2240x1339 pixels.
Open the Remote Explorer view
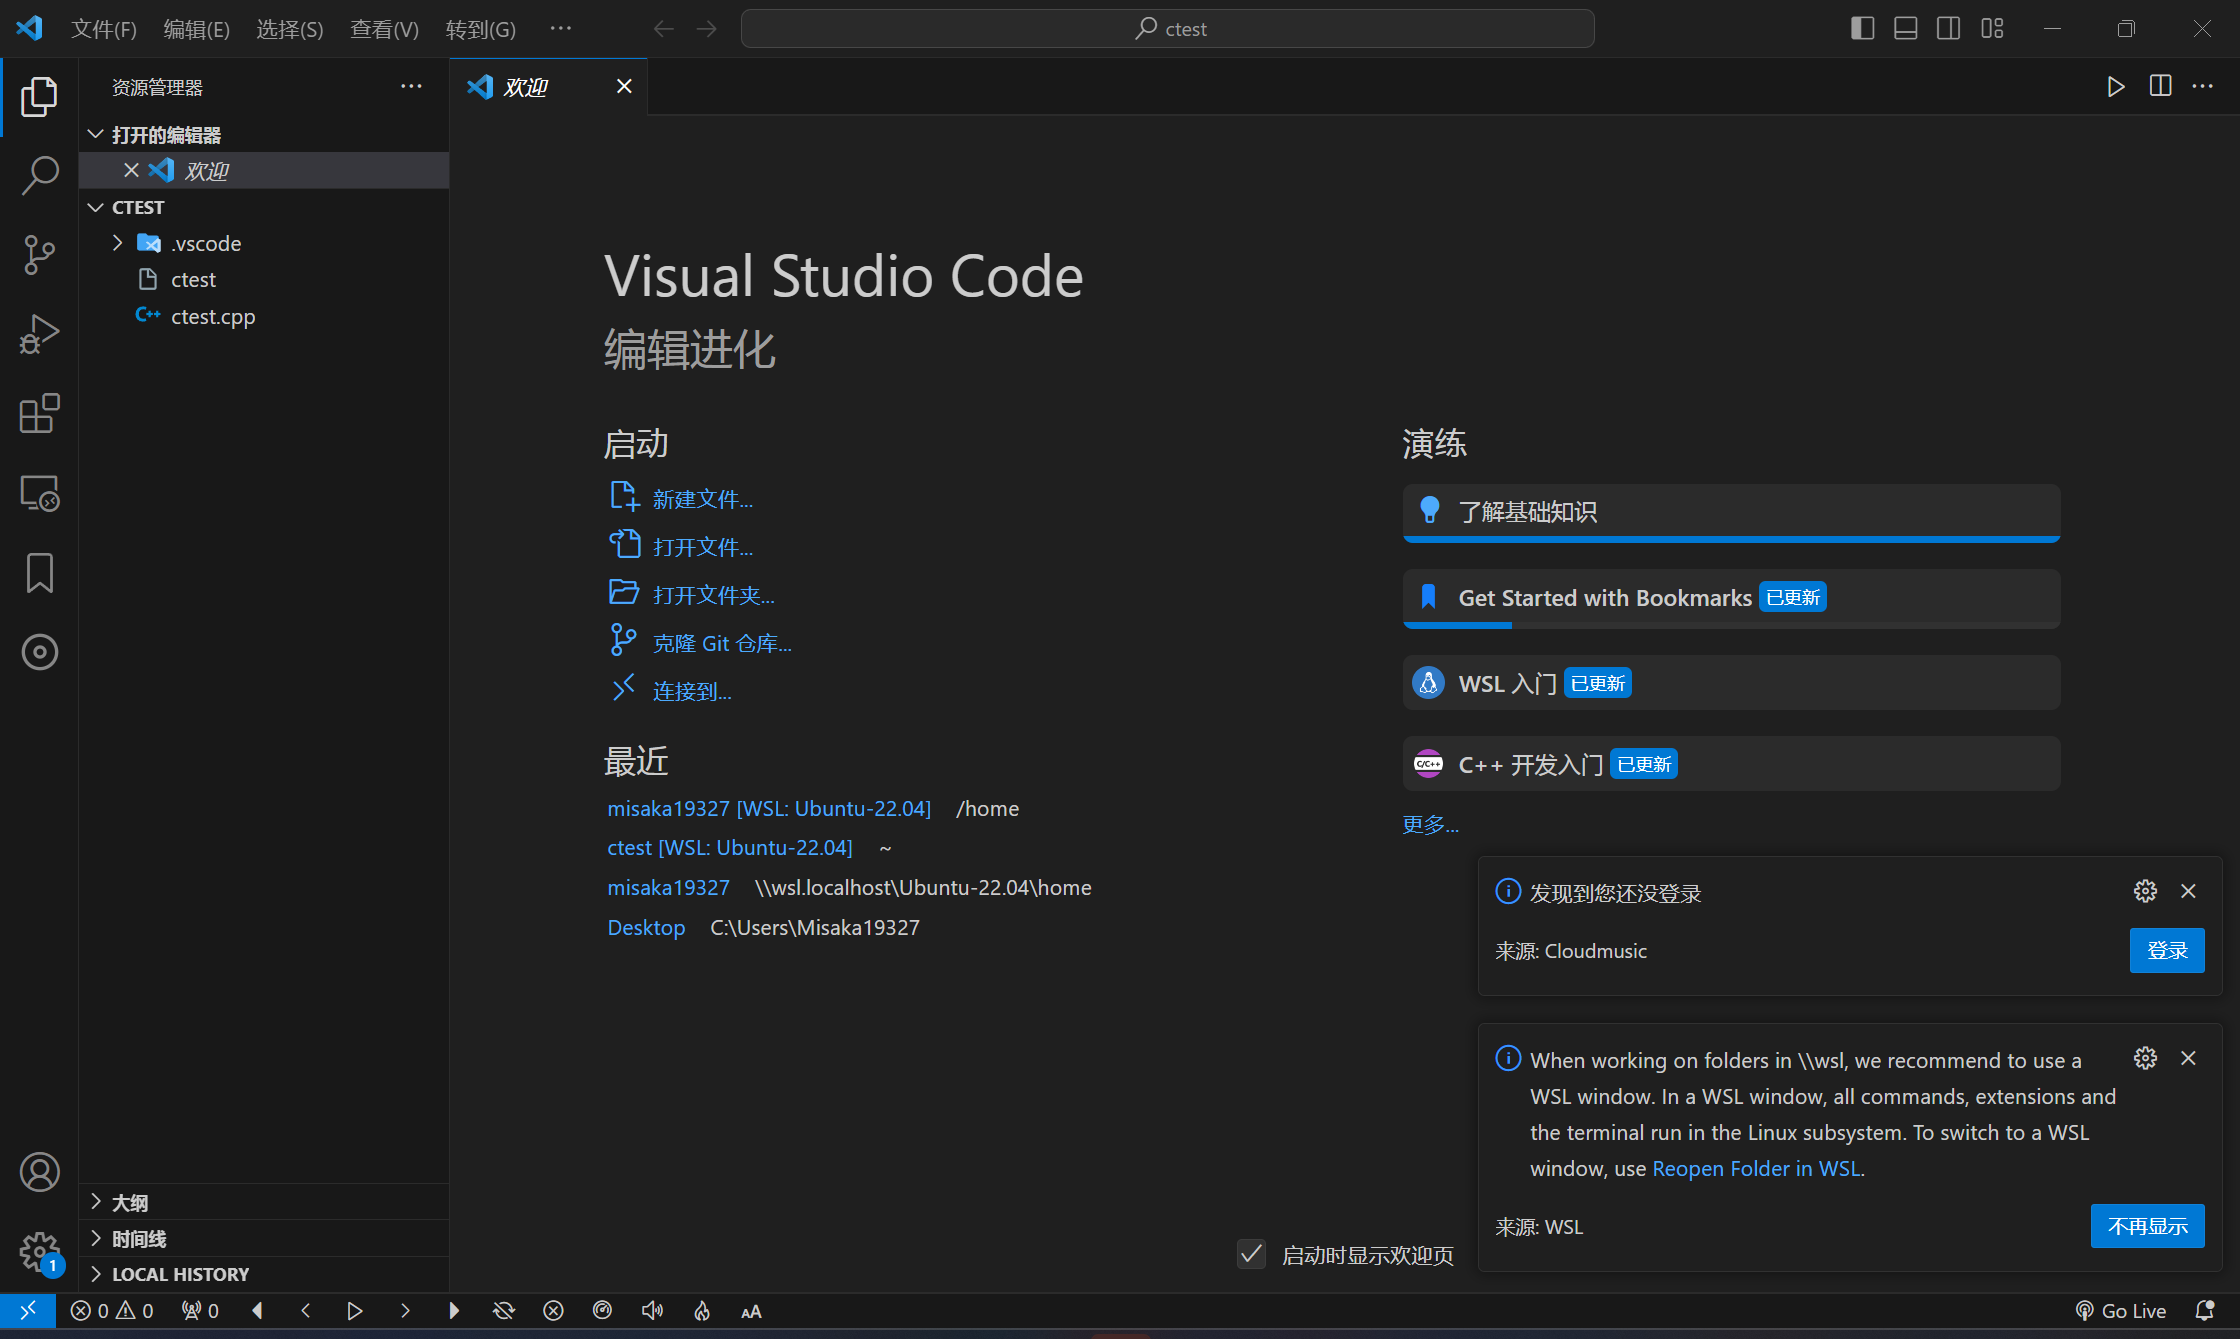click(39, 493)
